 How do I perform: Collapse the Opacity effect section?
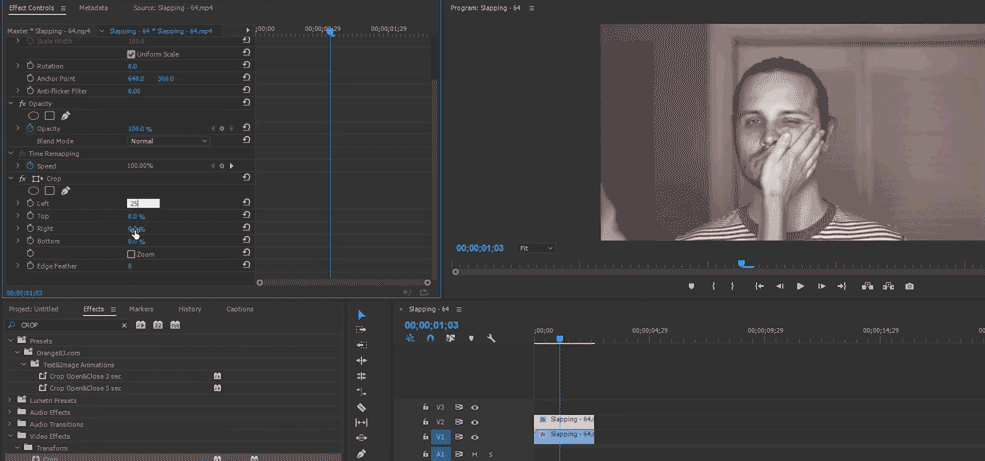pos(11,103)
